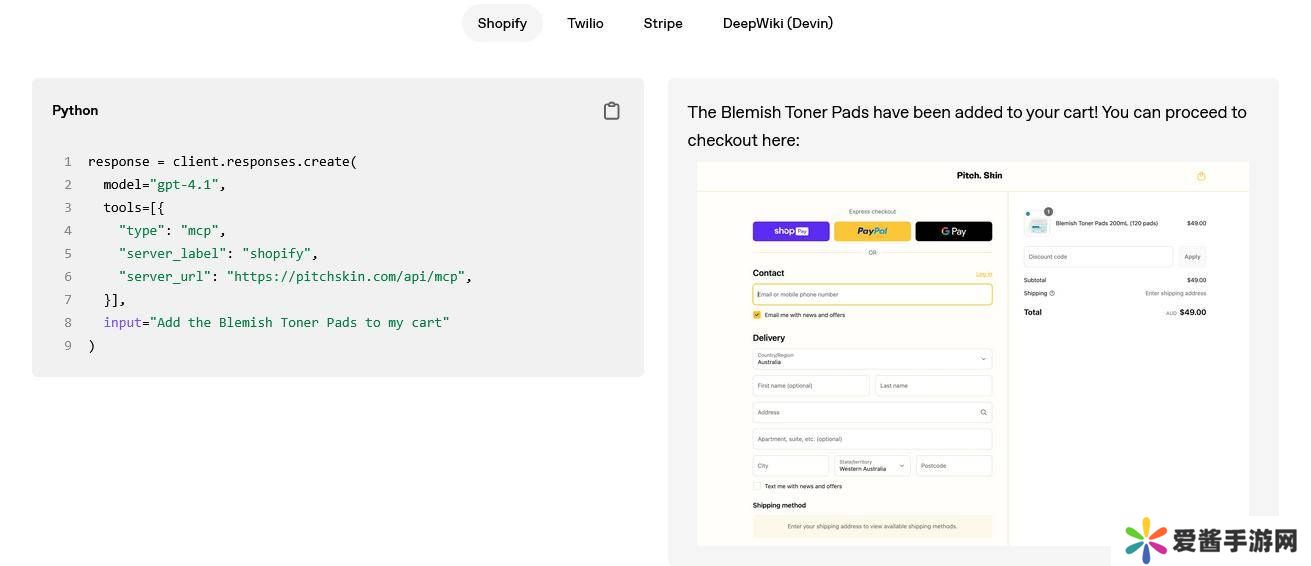The width and height of the screenshot is (1311, 566).
Task: Check 'Text me with news and offers'
Action: (x=757, y=486)
